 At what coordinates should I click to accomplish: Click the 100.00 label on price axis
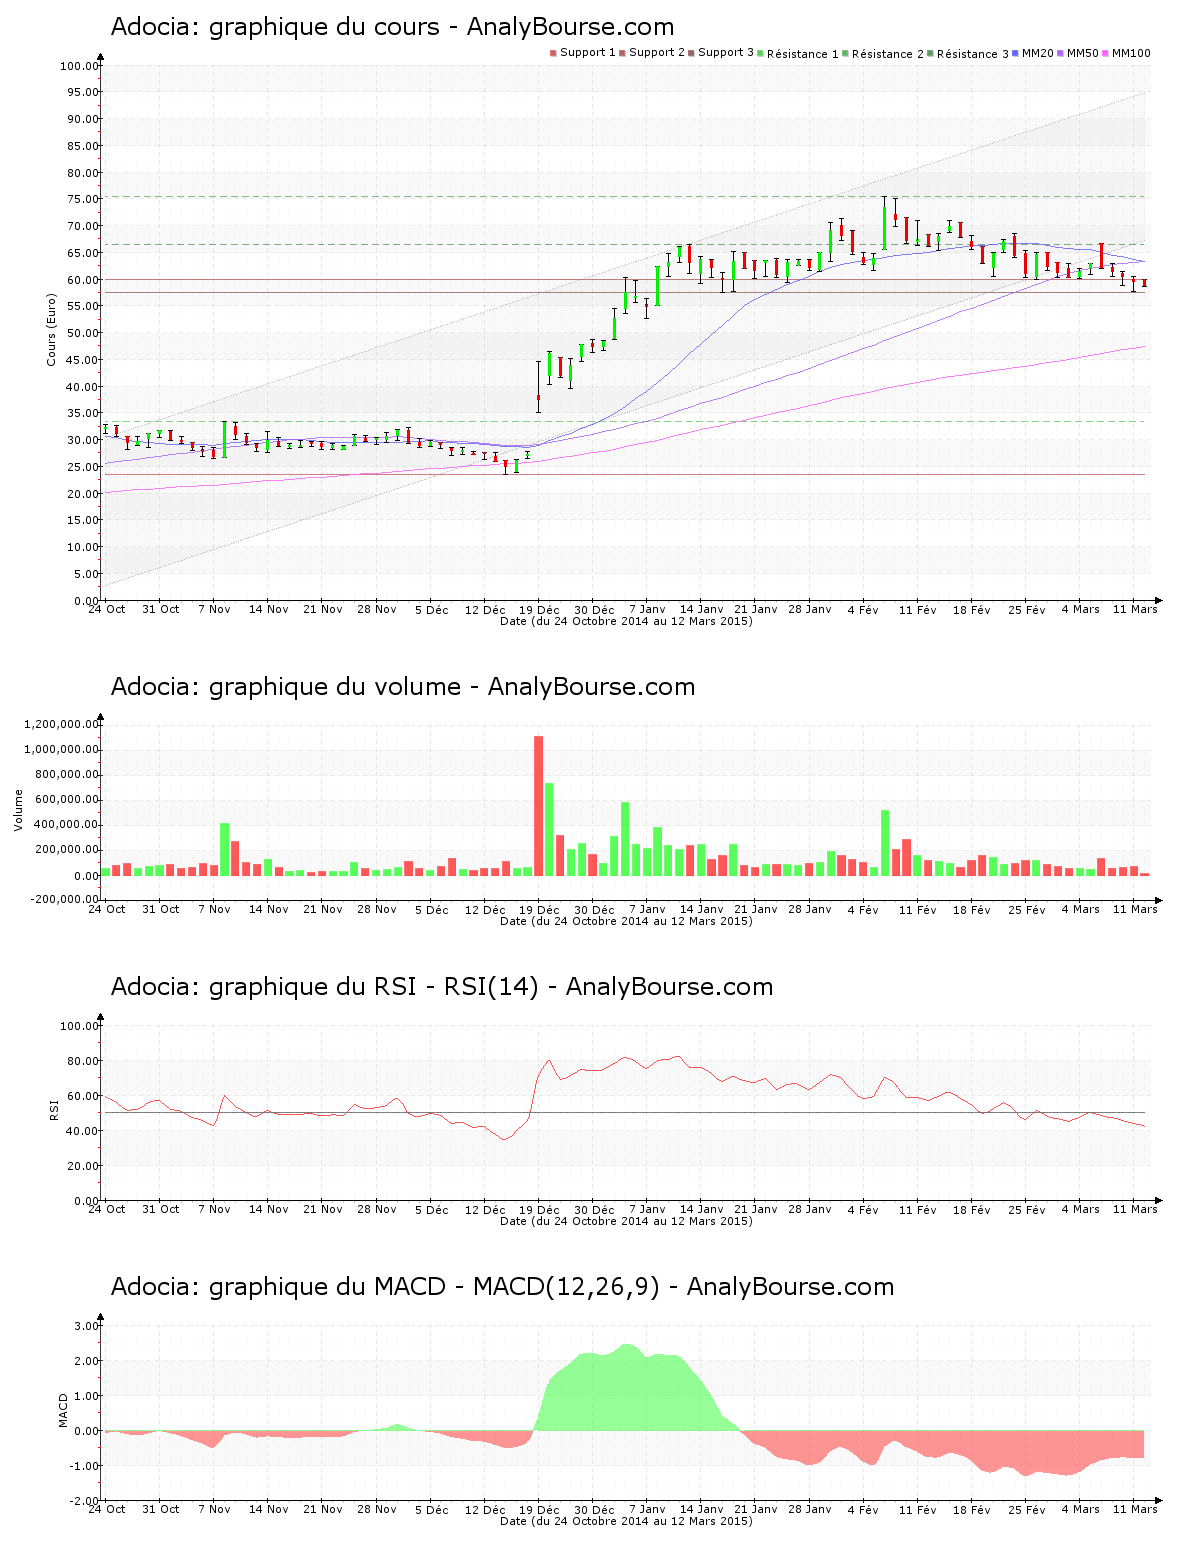(78, 66)
